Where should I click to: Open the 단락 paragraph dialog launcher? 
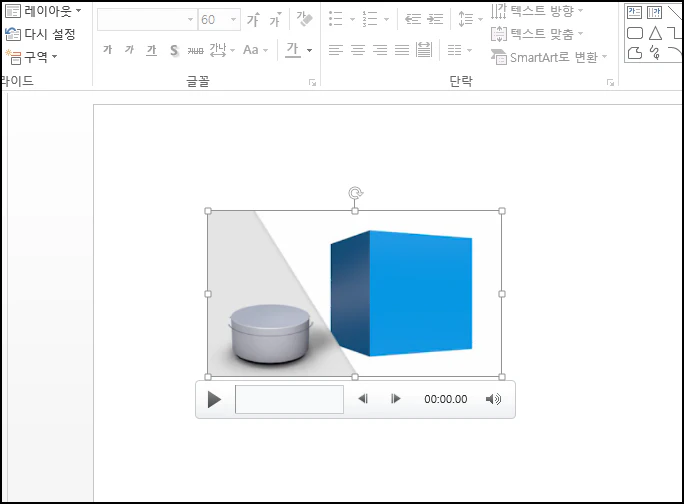(x=610, y=82)
